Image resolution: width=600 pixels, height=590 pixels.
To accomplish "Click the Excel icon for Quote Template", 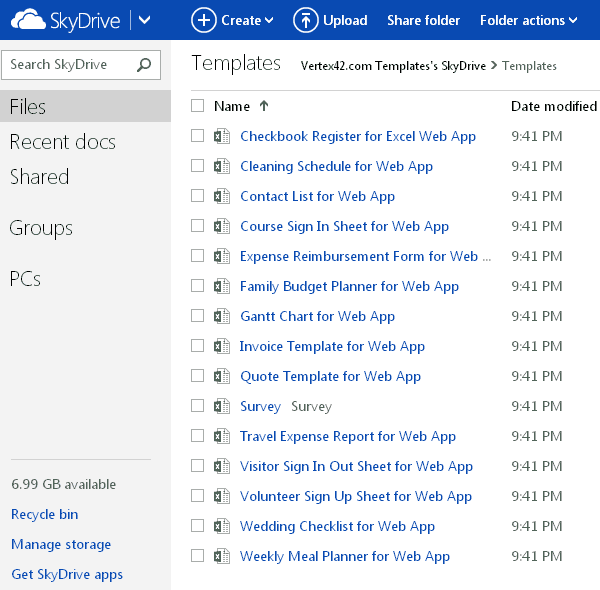I will 222,376.
